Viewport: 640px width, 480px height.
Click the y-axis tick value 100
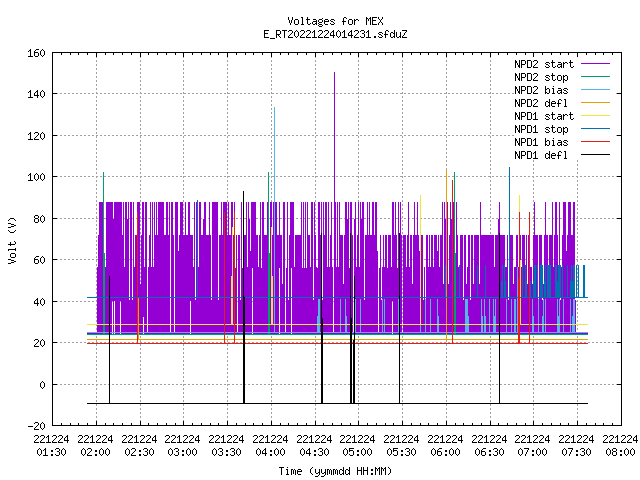click(36, 177)
